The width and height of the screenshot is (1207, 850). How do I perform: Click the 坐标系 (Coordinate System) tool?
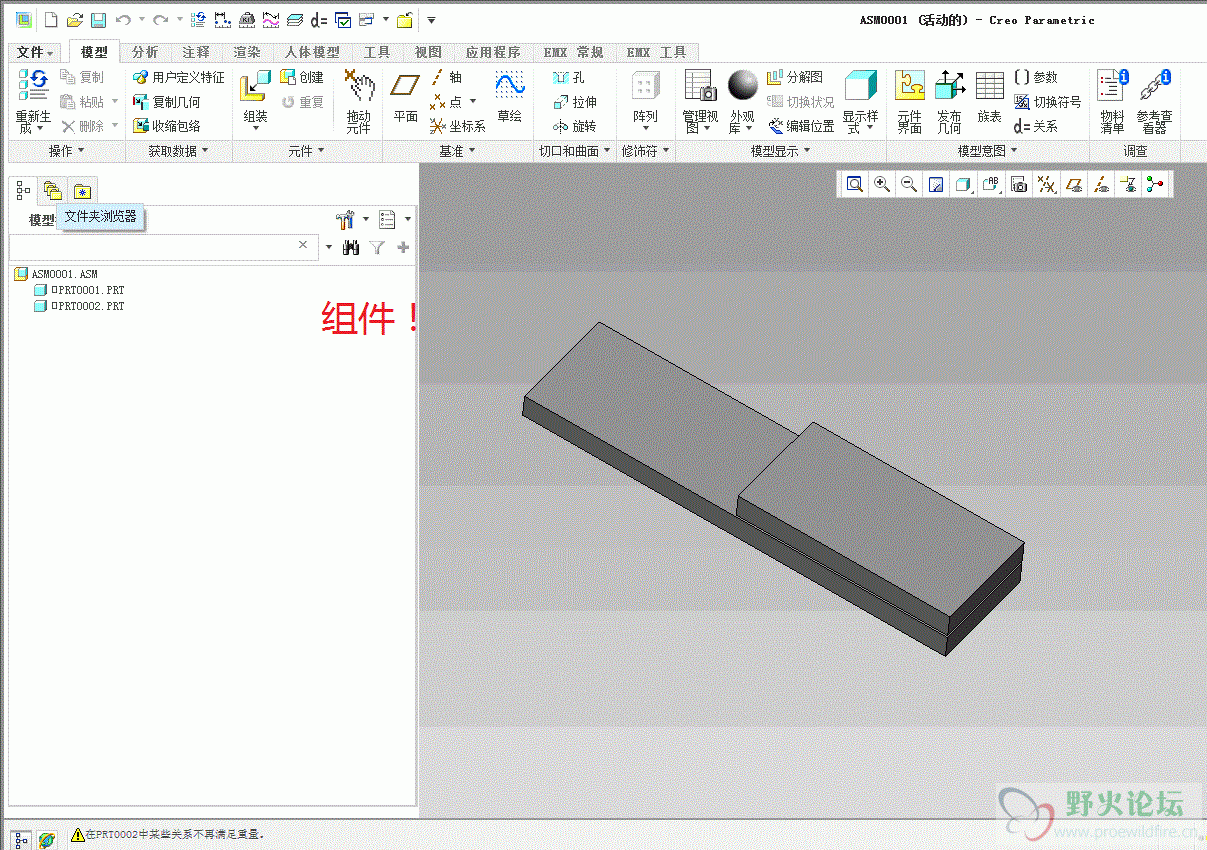click(x=457, y=126)
